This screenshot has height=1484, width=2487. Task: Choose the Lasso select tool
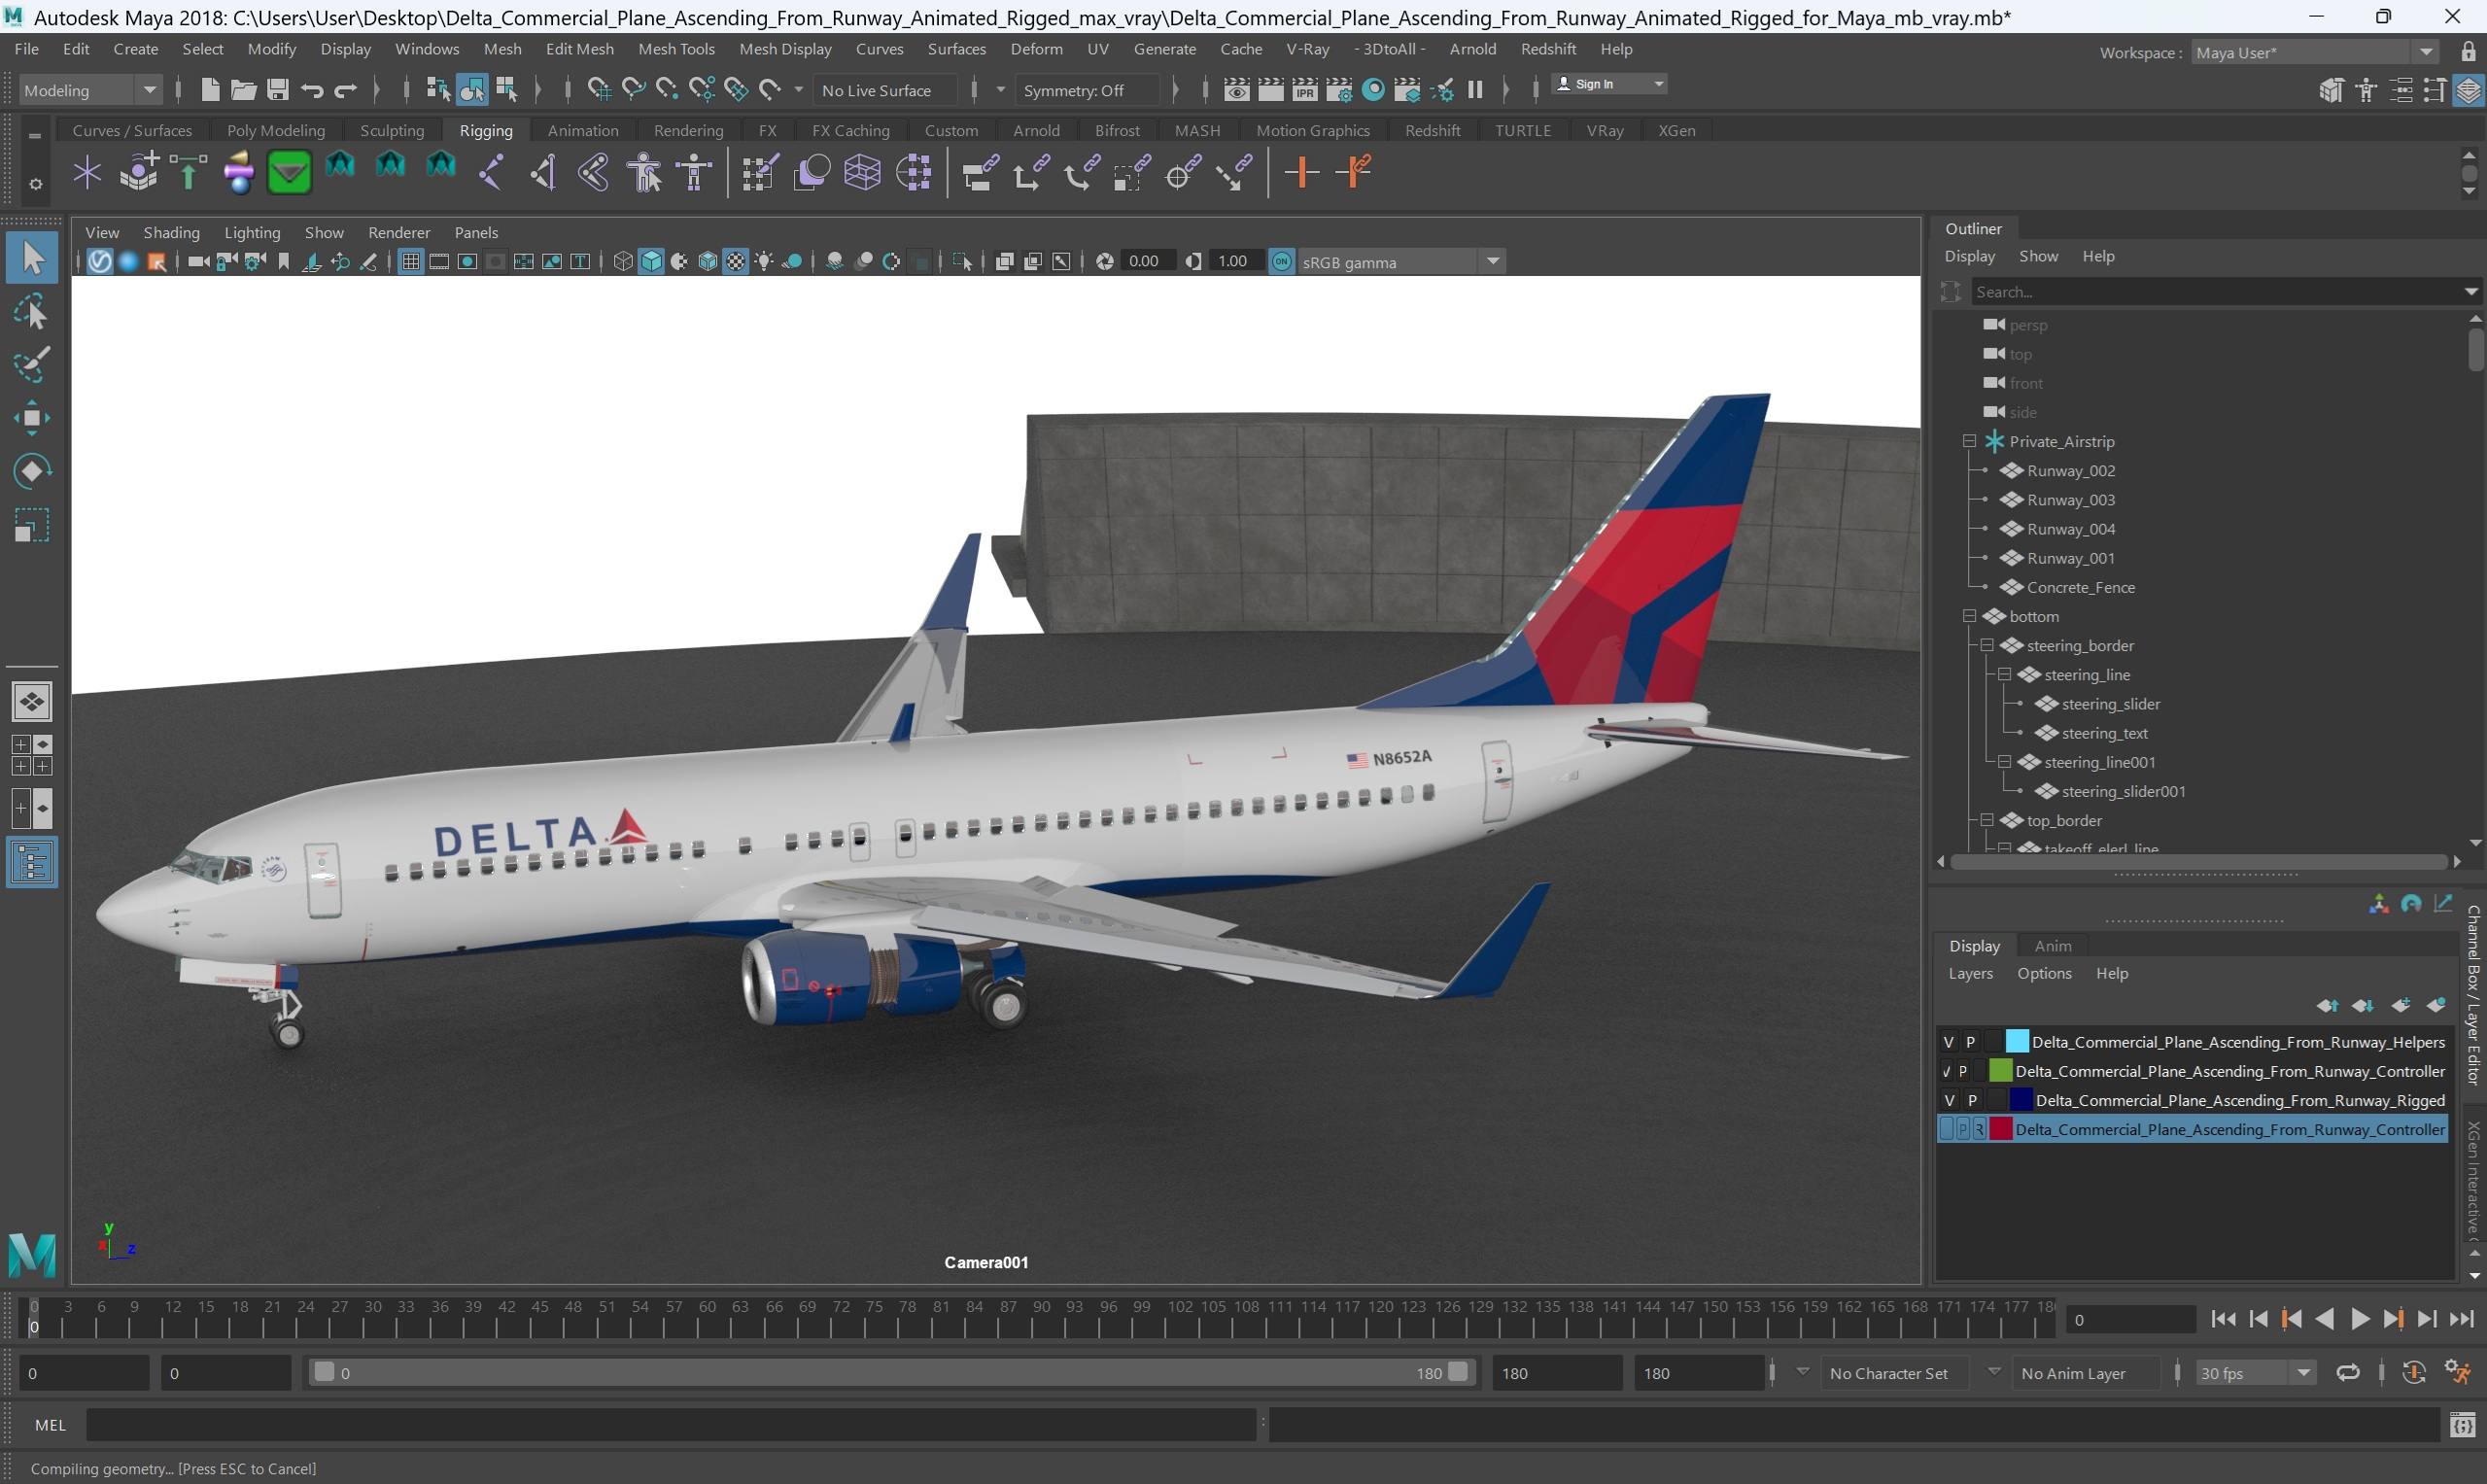point(32,312)
